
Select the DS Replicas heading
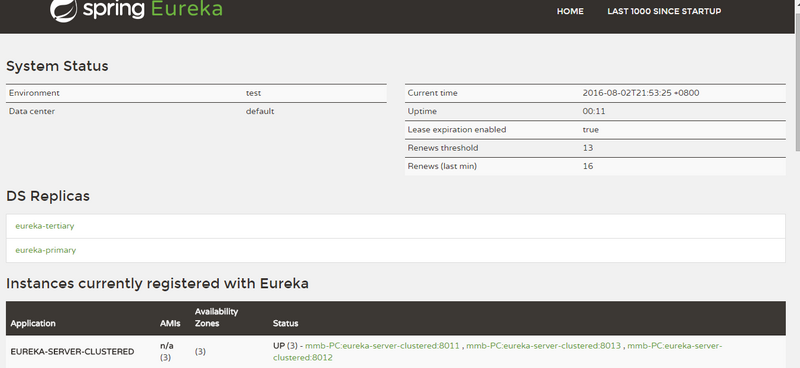[48, 196]
